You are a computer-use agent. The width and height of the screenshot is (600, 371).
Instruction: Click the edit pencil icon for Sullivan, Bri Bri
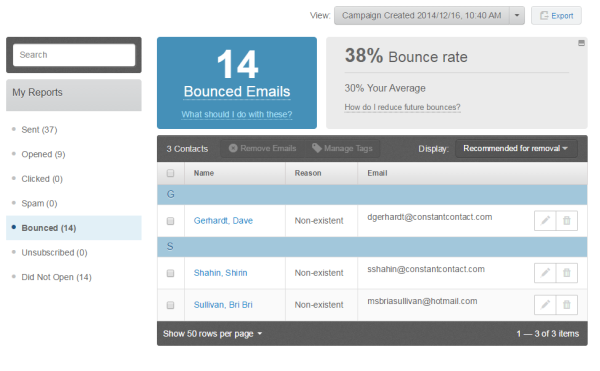click(545, 305)
